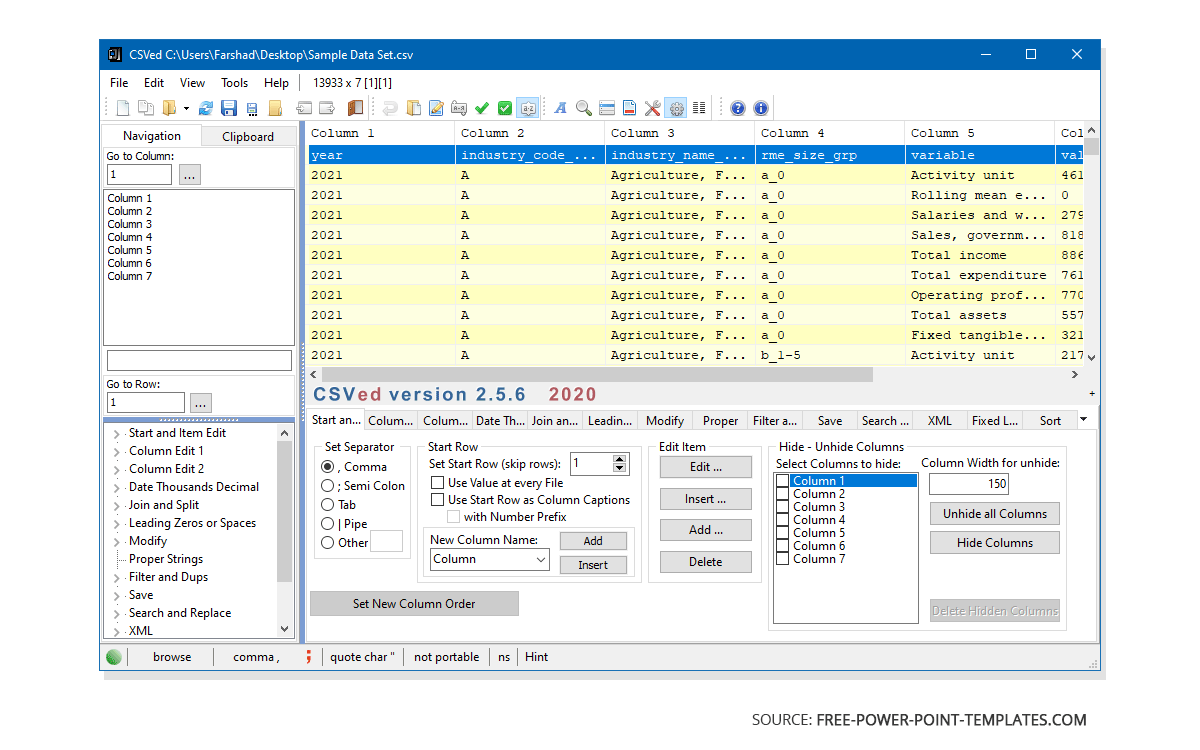
Task: Switch to the Clipboard tab
Action: click(x=247, y=137)
